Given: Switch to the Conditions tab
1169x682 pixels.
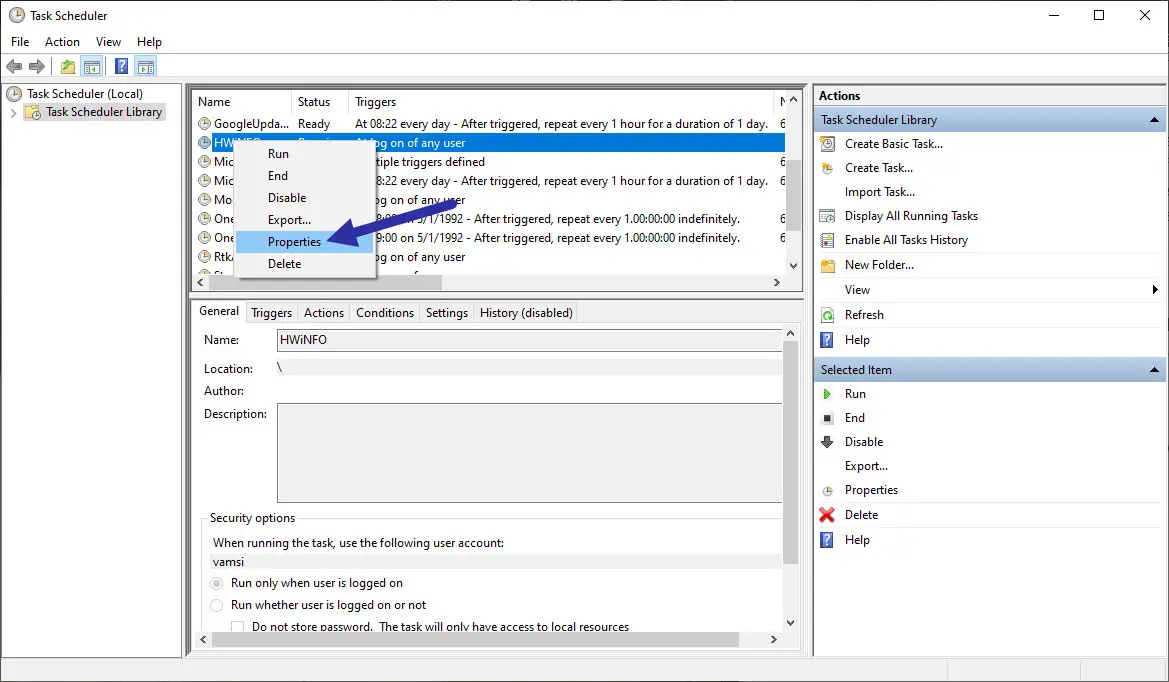Looking at the screenshot, I should pos(385,313).
